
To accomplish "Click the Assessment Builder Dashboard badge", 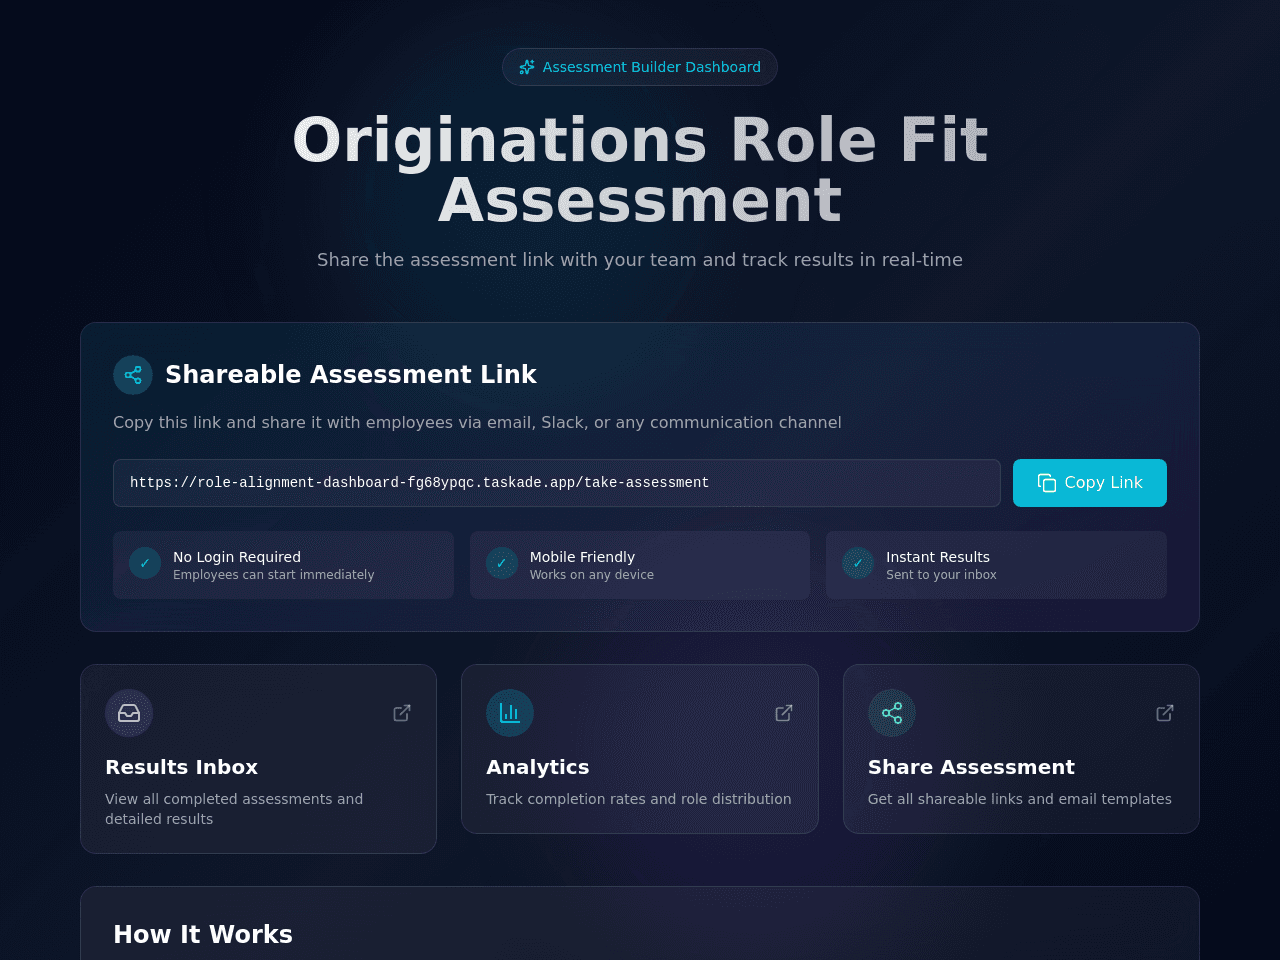I will [x=640, y=67].
